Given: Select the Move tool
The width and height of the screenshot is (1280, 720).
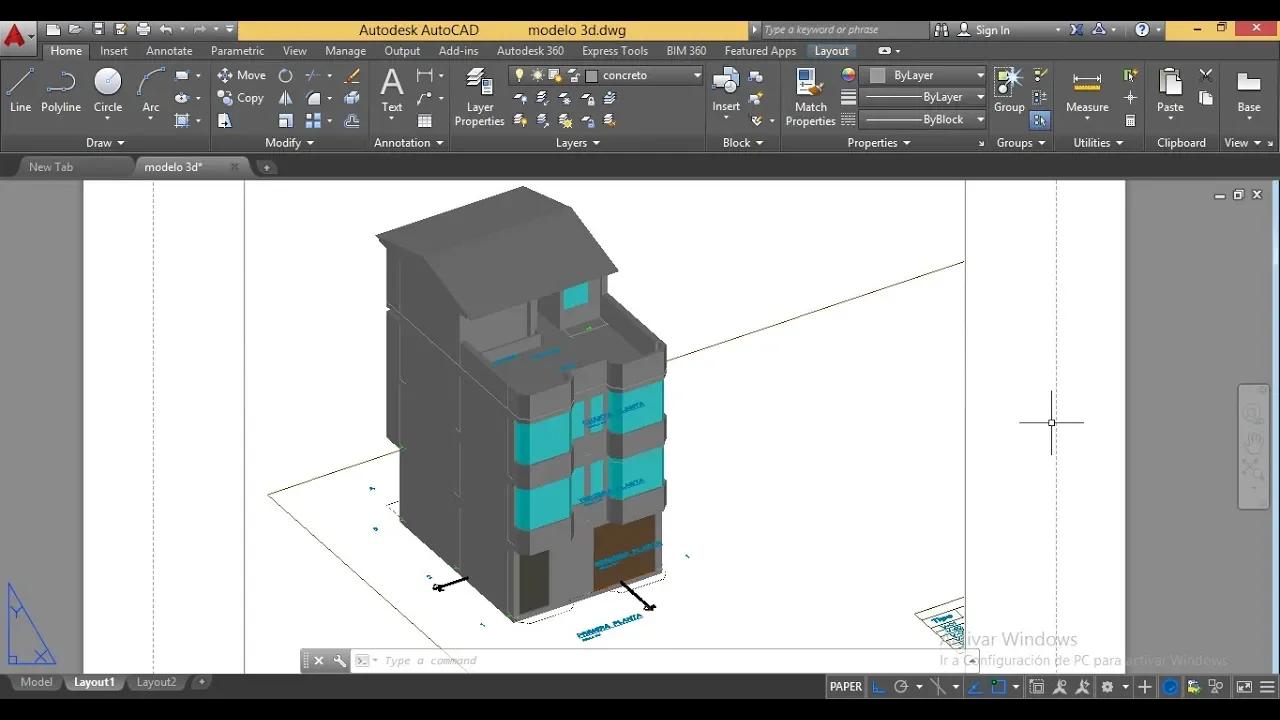Looking at the screenshot, I should click(x=241, y=74).
